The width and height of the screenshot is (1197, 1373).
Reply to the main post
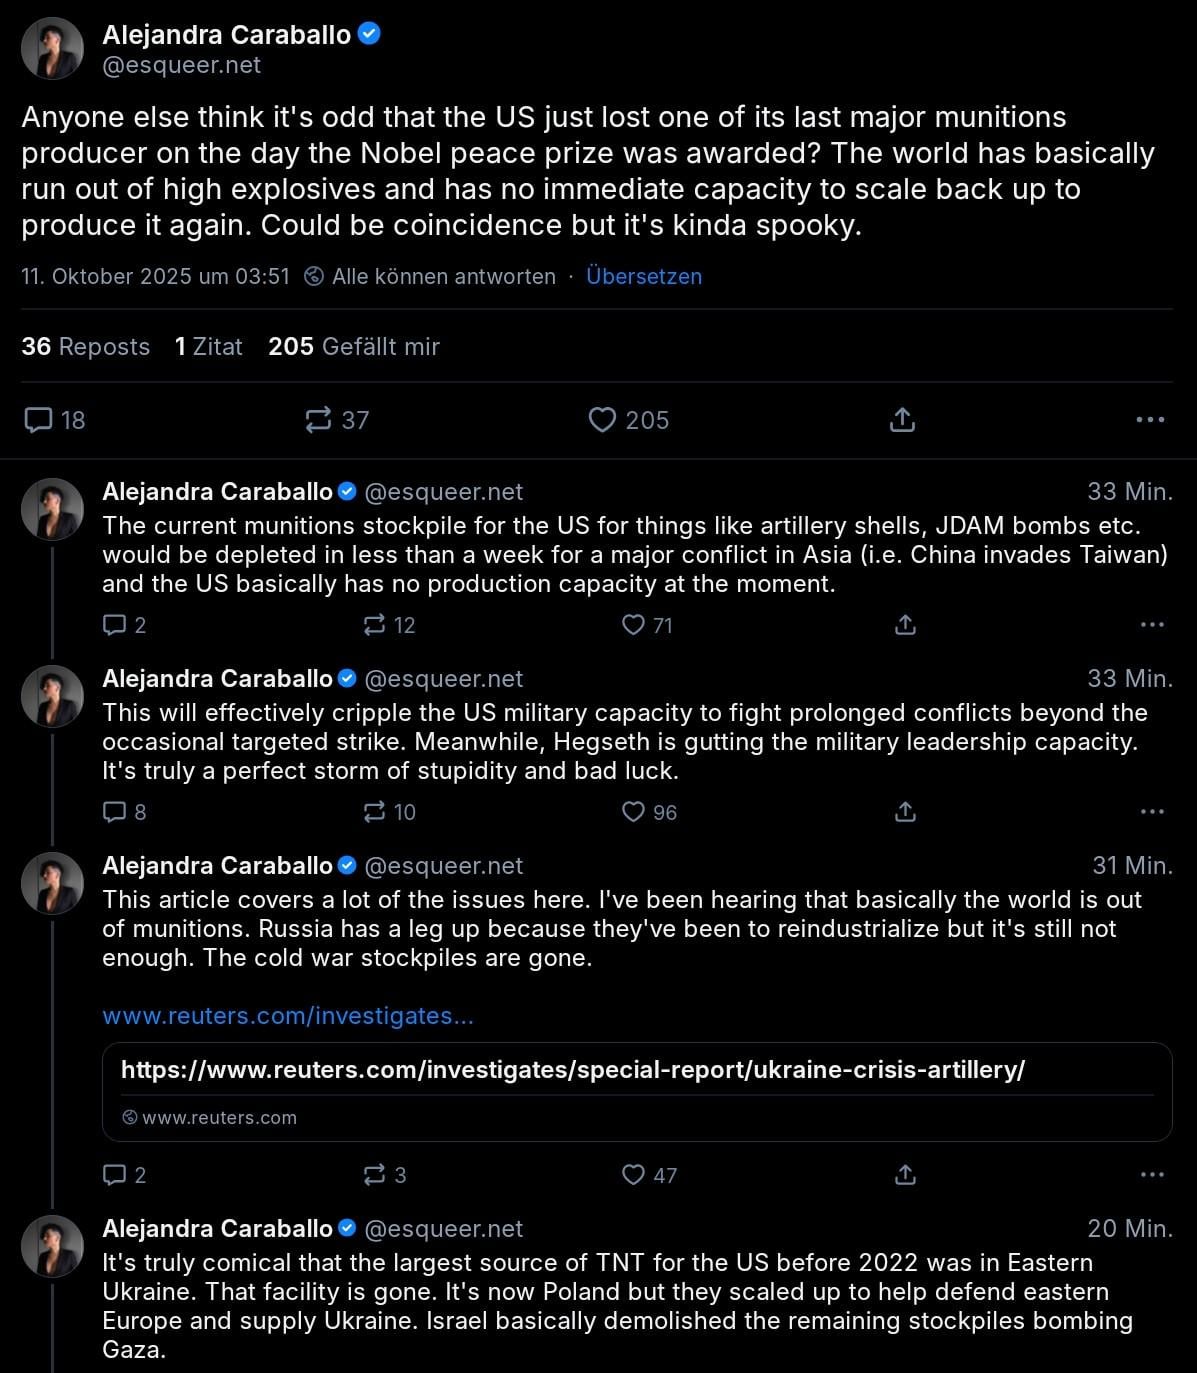39,420
